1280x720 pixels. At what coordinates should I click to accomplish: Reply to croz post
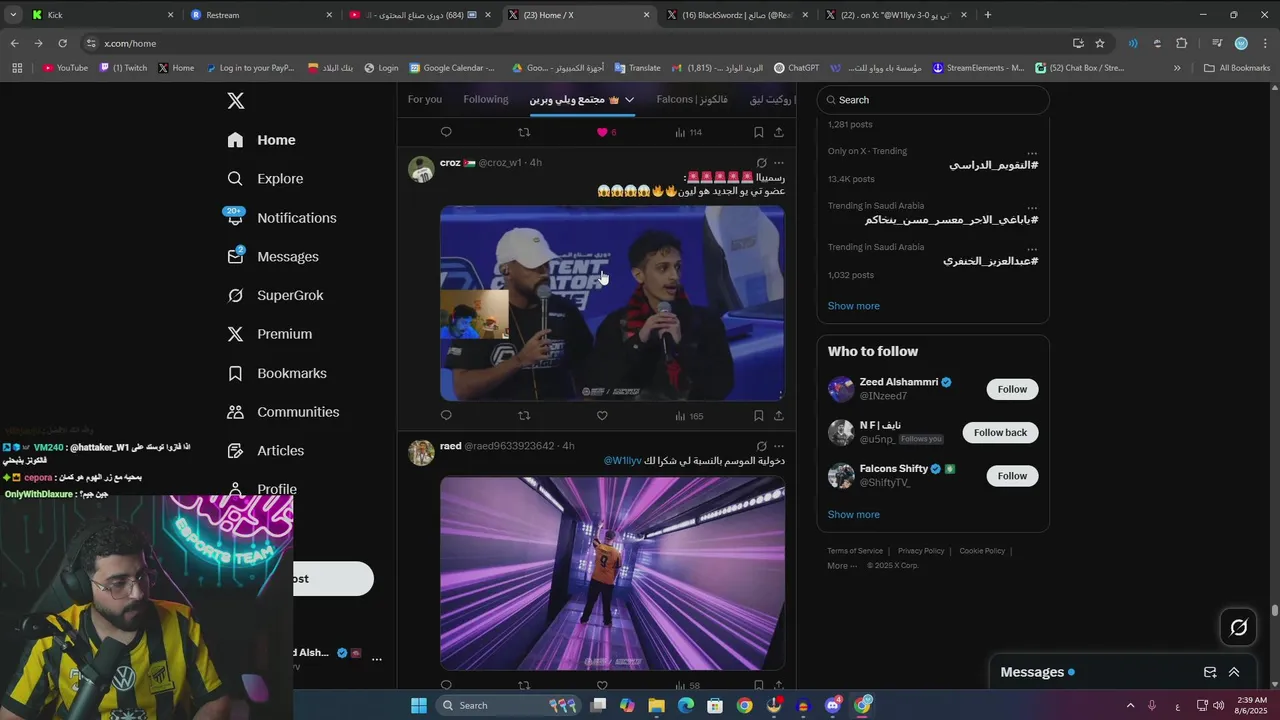point(446,415)
